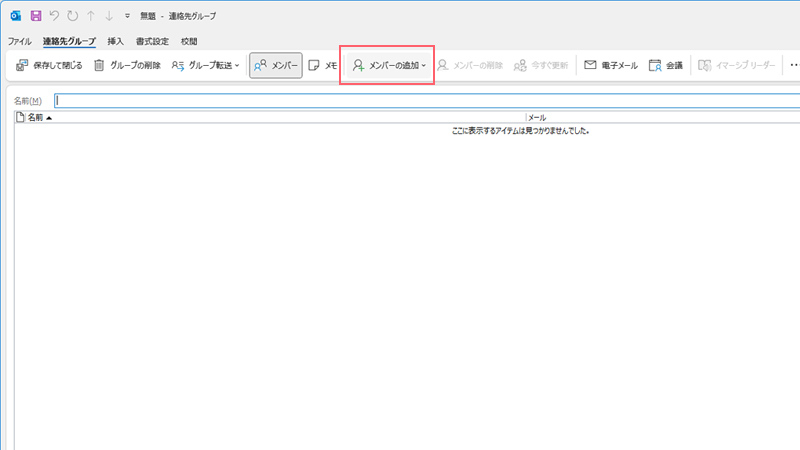Viewport: 800px width, 450px height.
Task: Click the Undo arrow icon
Action: [54, 16]
